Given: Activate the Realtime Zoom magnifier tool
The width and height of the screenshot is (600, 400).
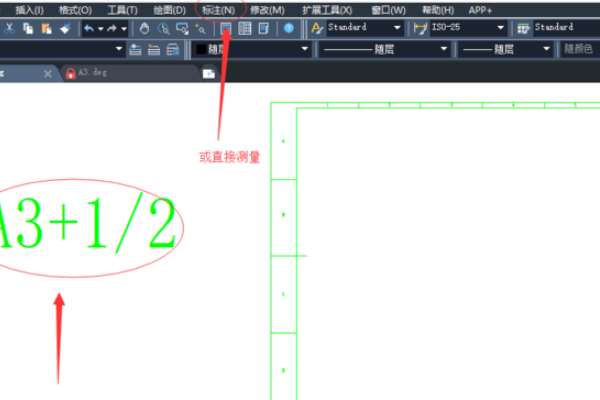Looking at the screenshot, I should click(x=163, y=28).
